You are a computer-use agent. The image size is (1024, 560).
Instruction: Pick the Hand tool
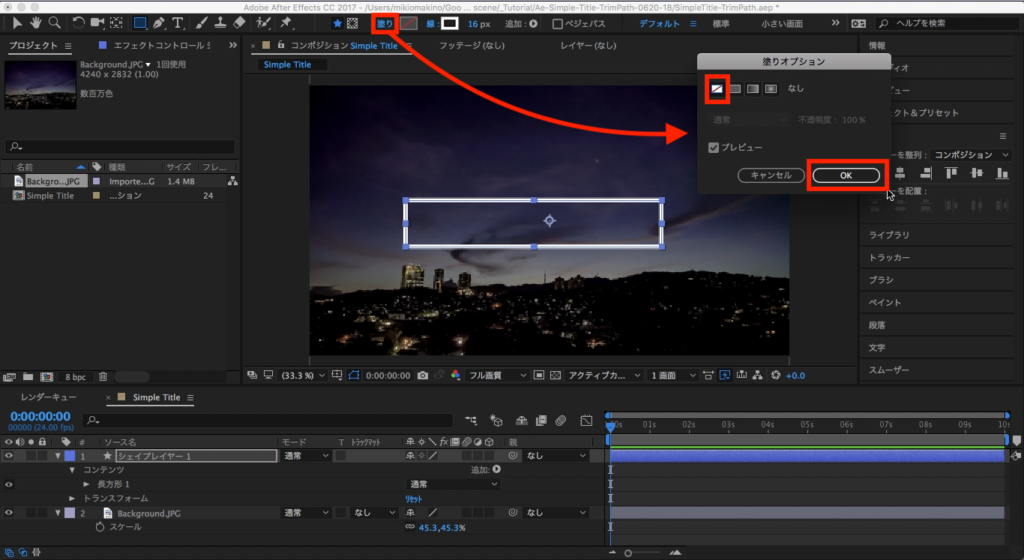pos(35,23)
